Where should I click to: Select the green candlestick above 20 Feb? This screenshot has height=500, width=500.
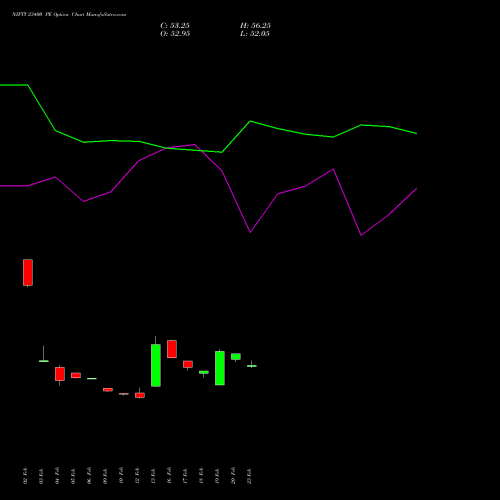coord(236,357)
